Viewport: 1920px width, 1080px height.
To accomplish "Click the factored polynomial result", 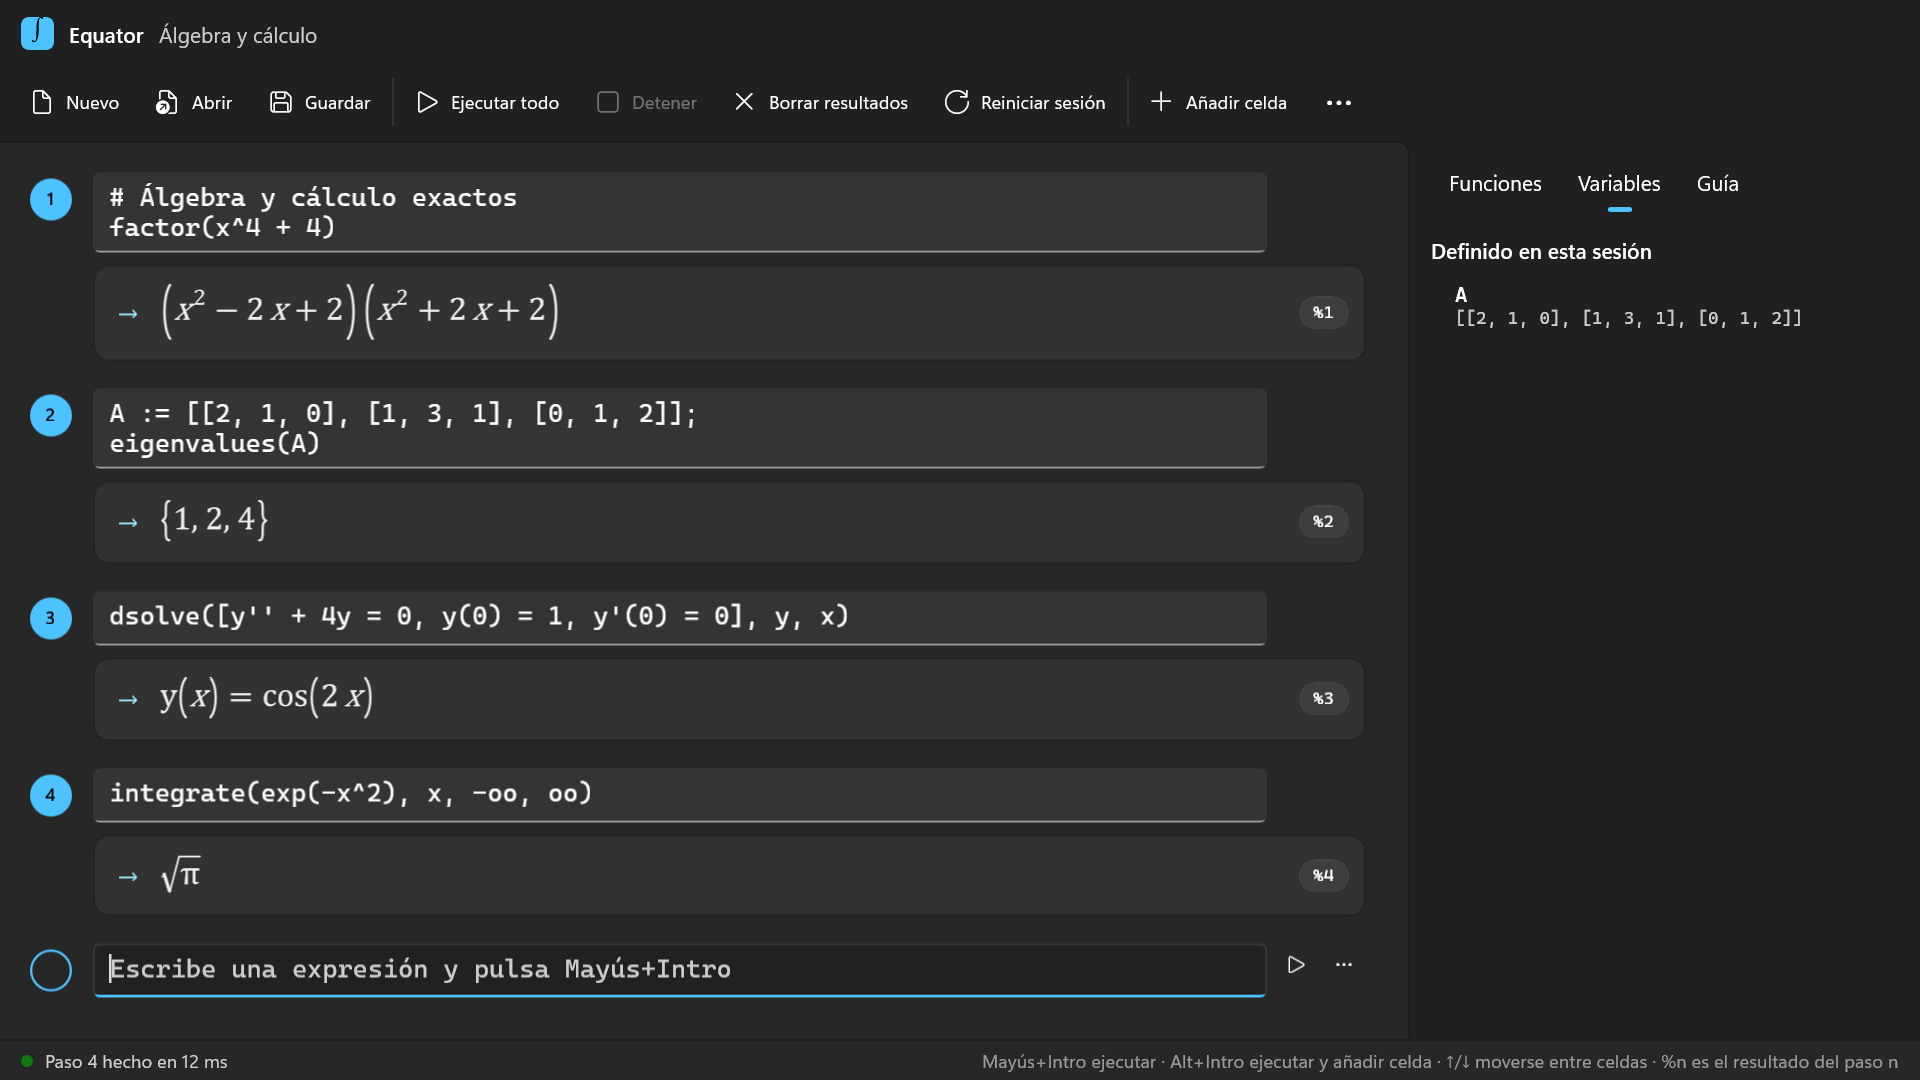I will pyautogui.click(x=360, y=310).
